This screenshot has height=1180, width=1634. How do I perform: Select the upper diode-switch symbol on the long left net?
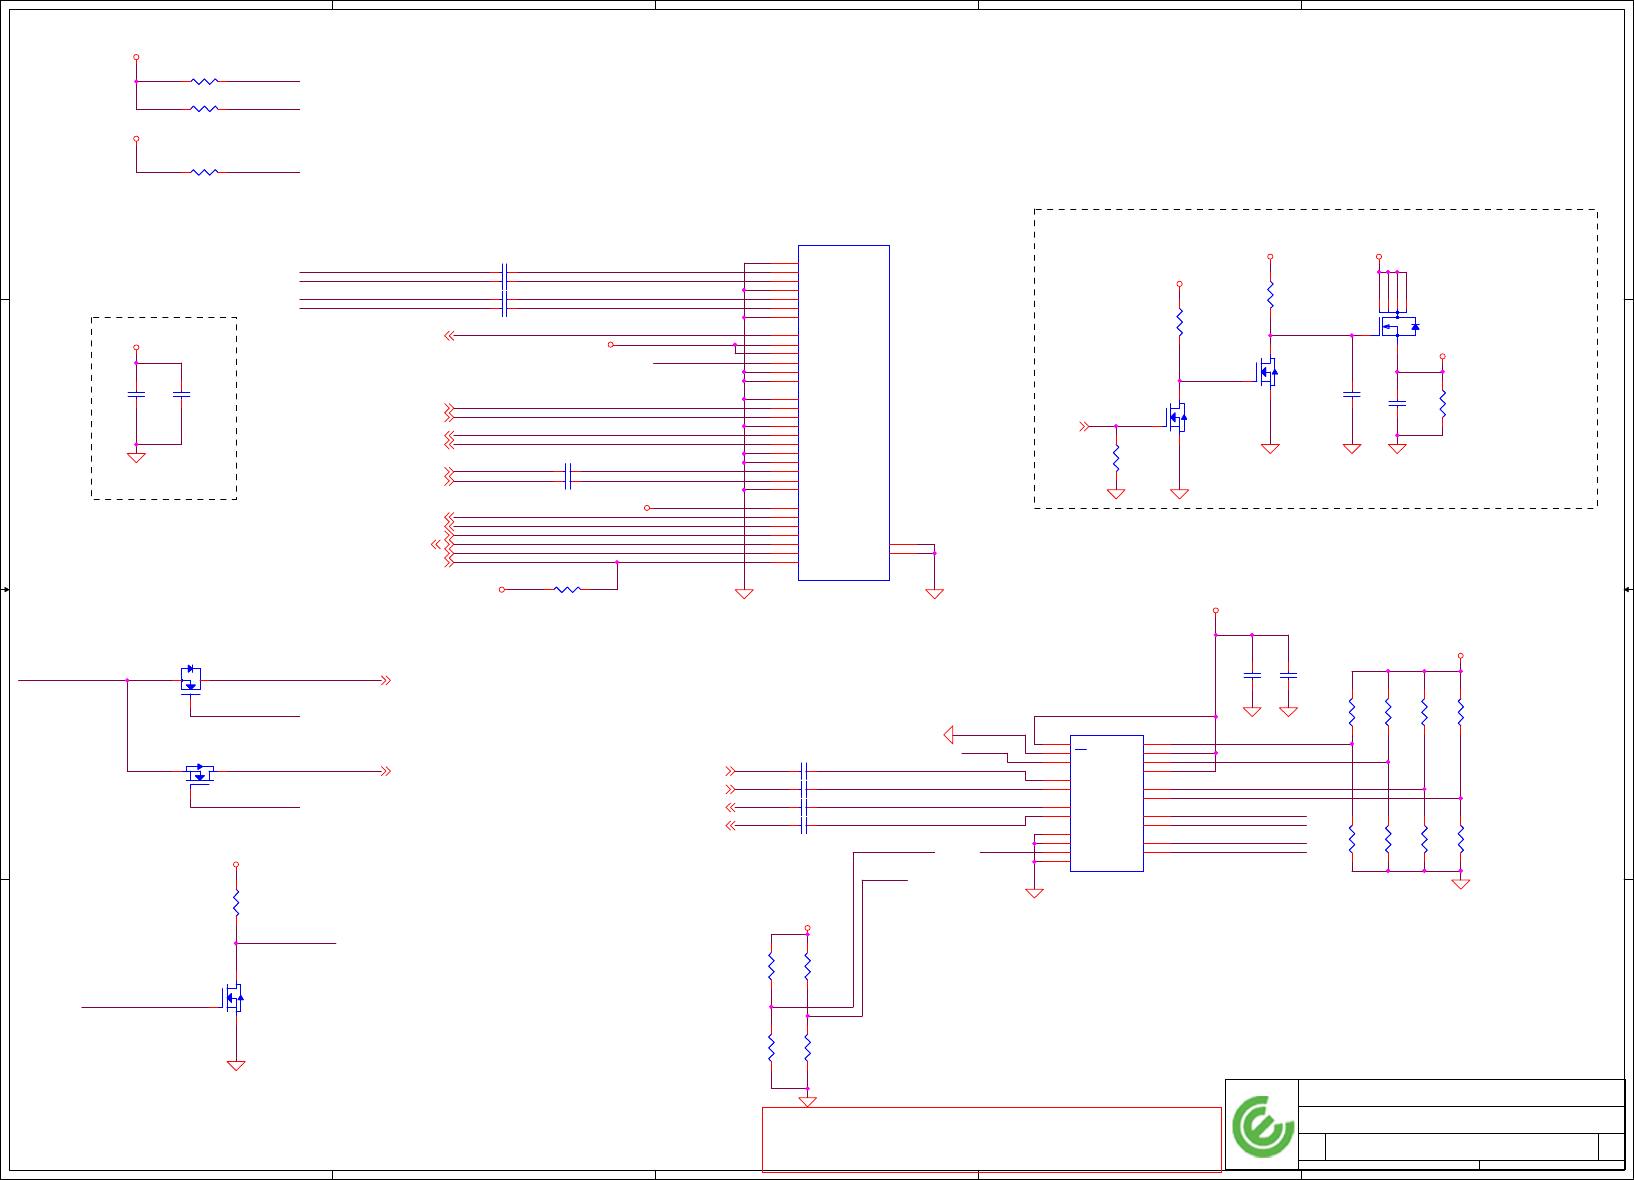pyautogui.click(x=191, y=679)
